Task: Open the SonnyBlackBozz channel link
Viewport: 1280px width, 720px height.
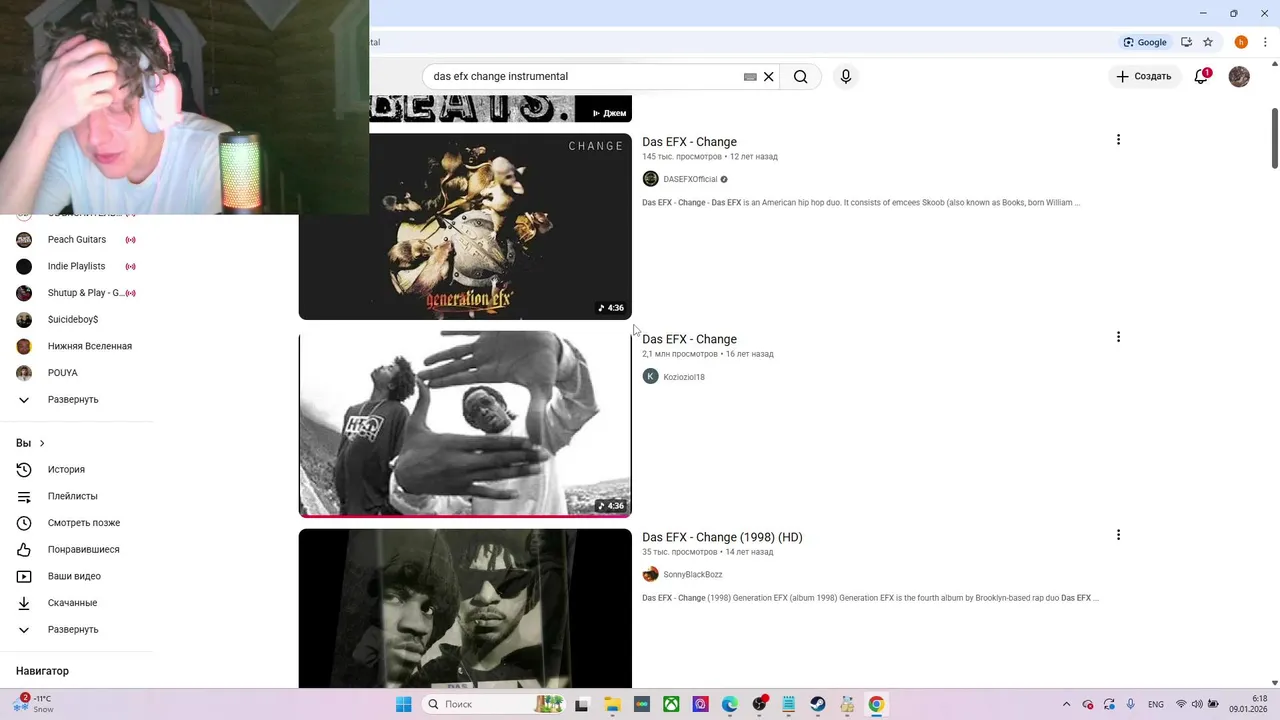Action: pyautogui.click(x=692, y=575)
